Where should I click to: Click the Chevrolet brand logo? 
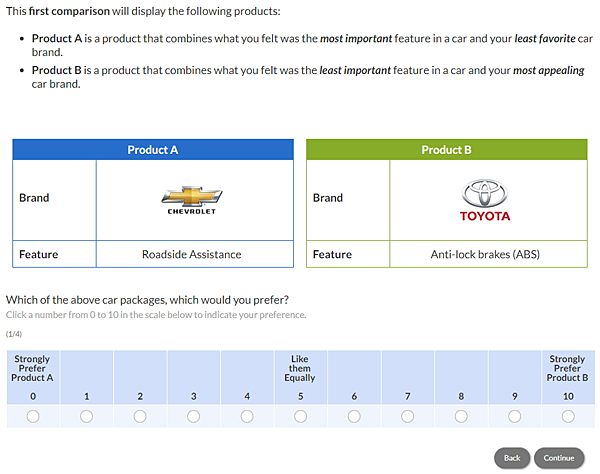(x=191, y=199)
